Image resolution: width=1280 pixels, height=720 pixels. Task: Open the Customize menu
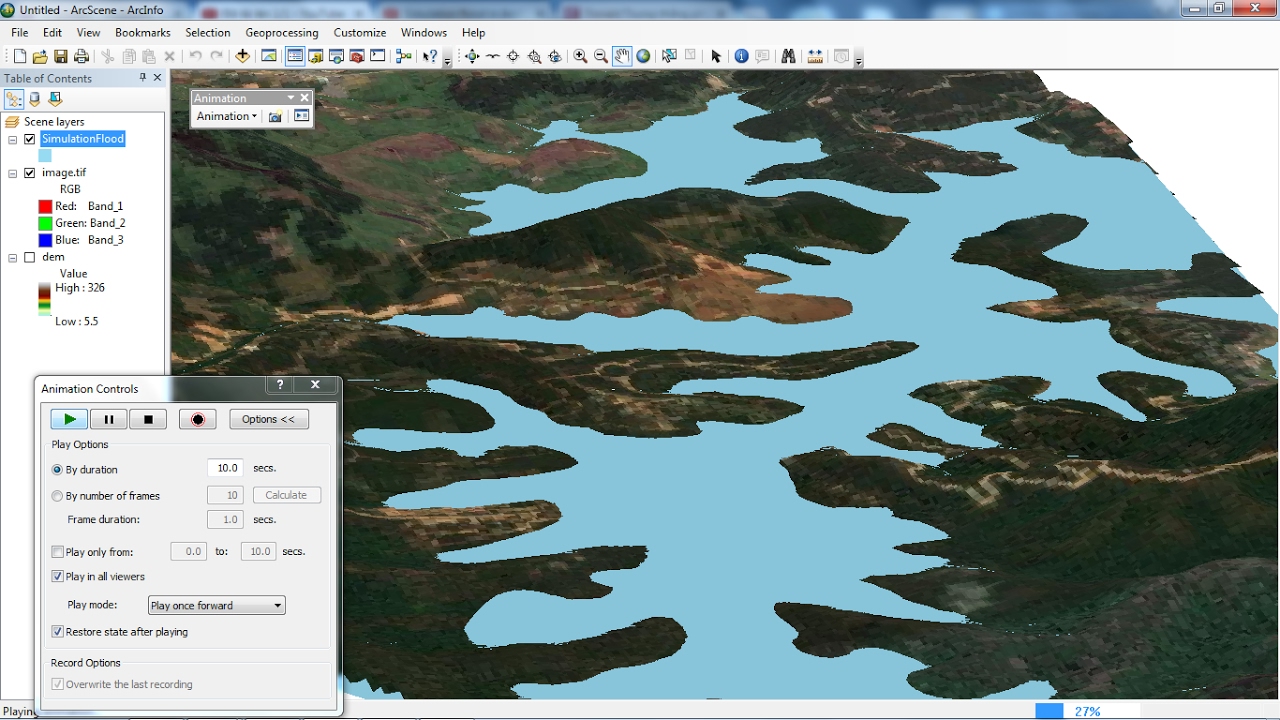360,33
